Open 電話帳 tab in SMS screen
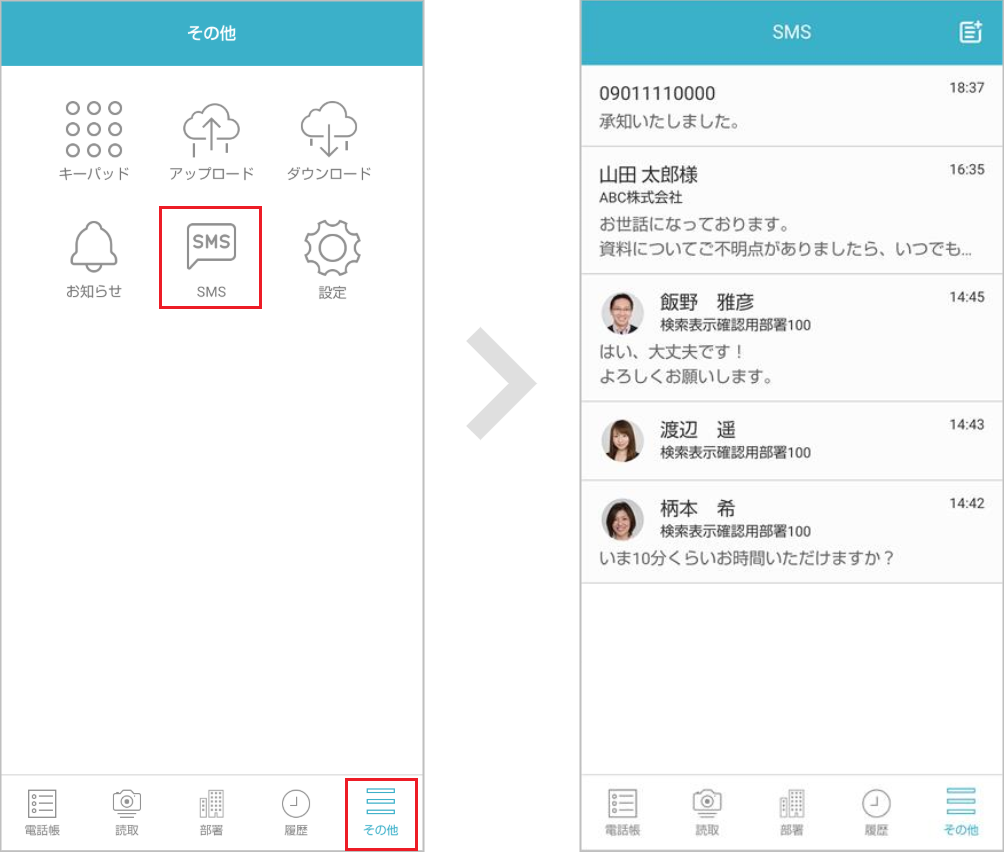The height and width of the screenshot is (852, 1004). (x=622, y=812)
